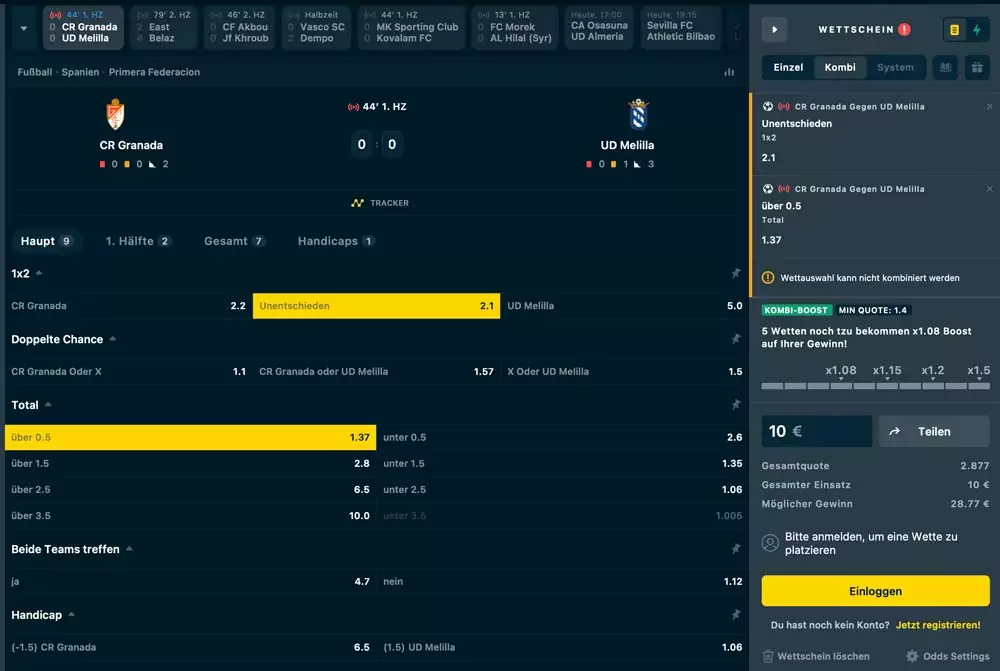The width and height of the screenshot is (1000, 671).
Task: Expand betslip with the arrow button
Action: (x=774, y=29)
